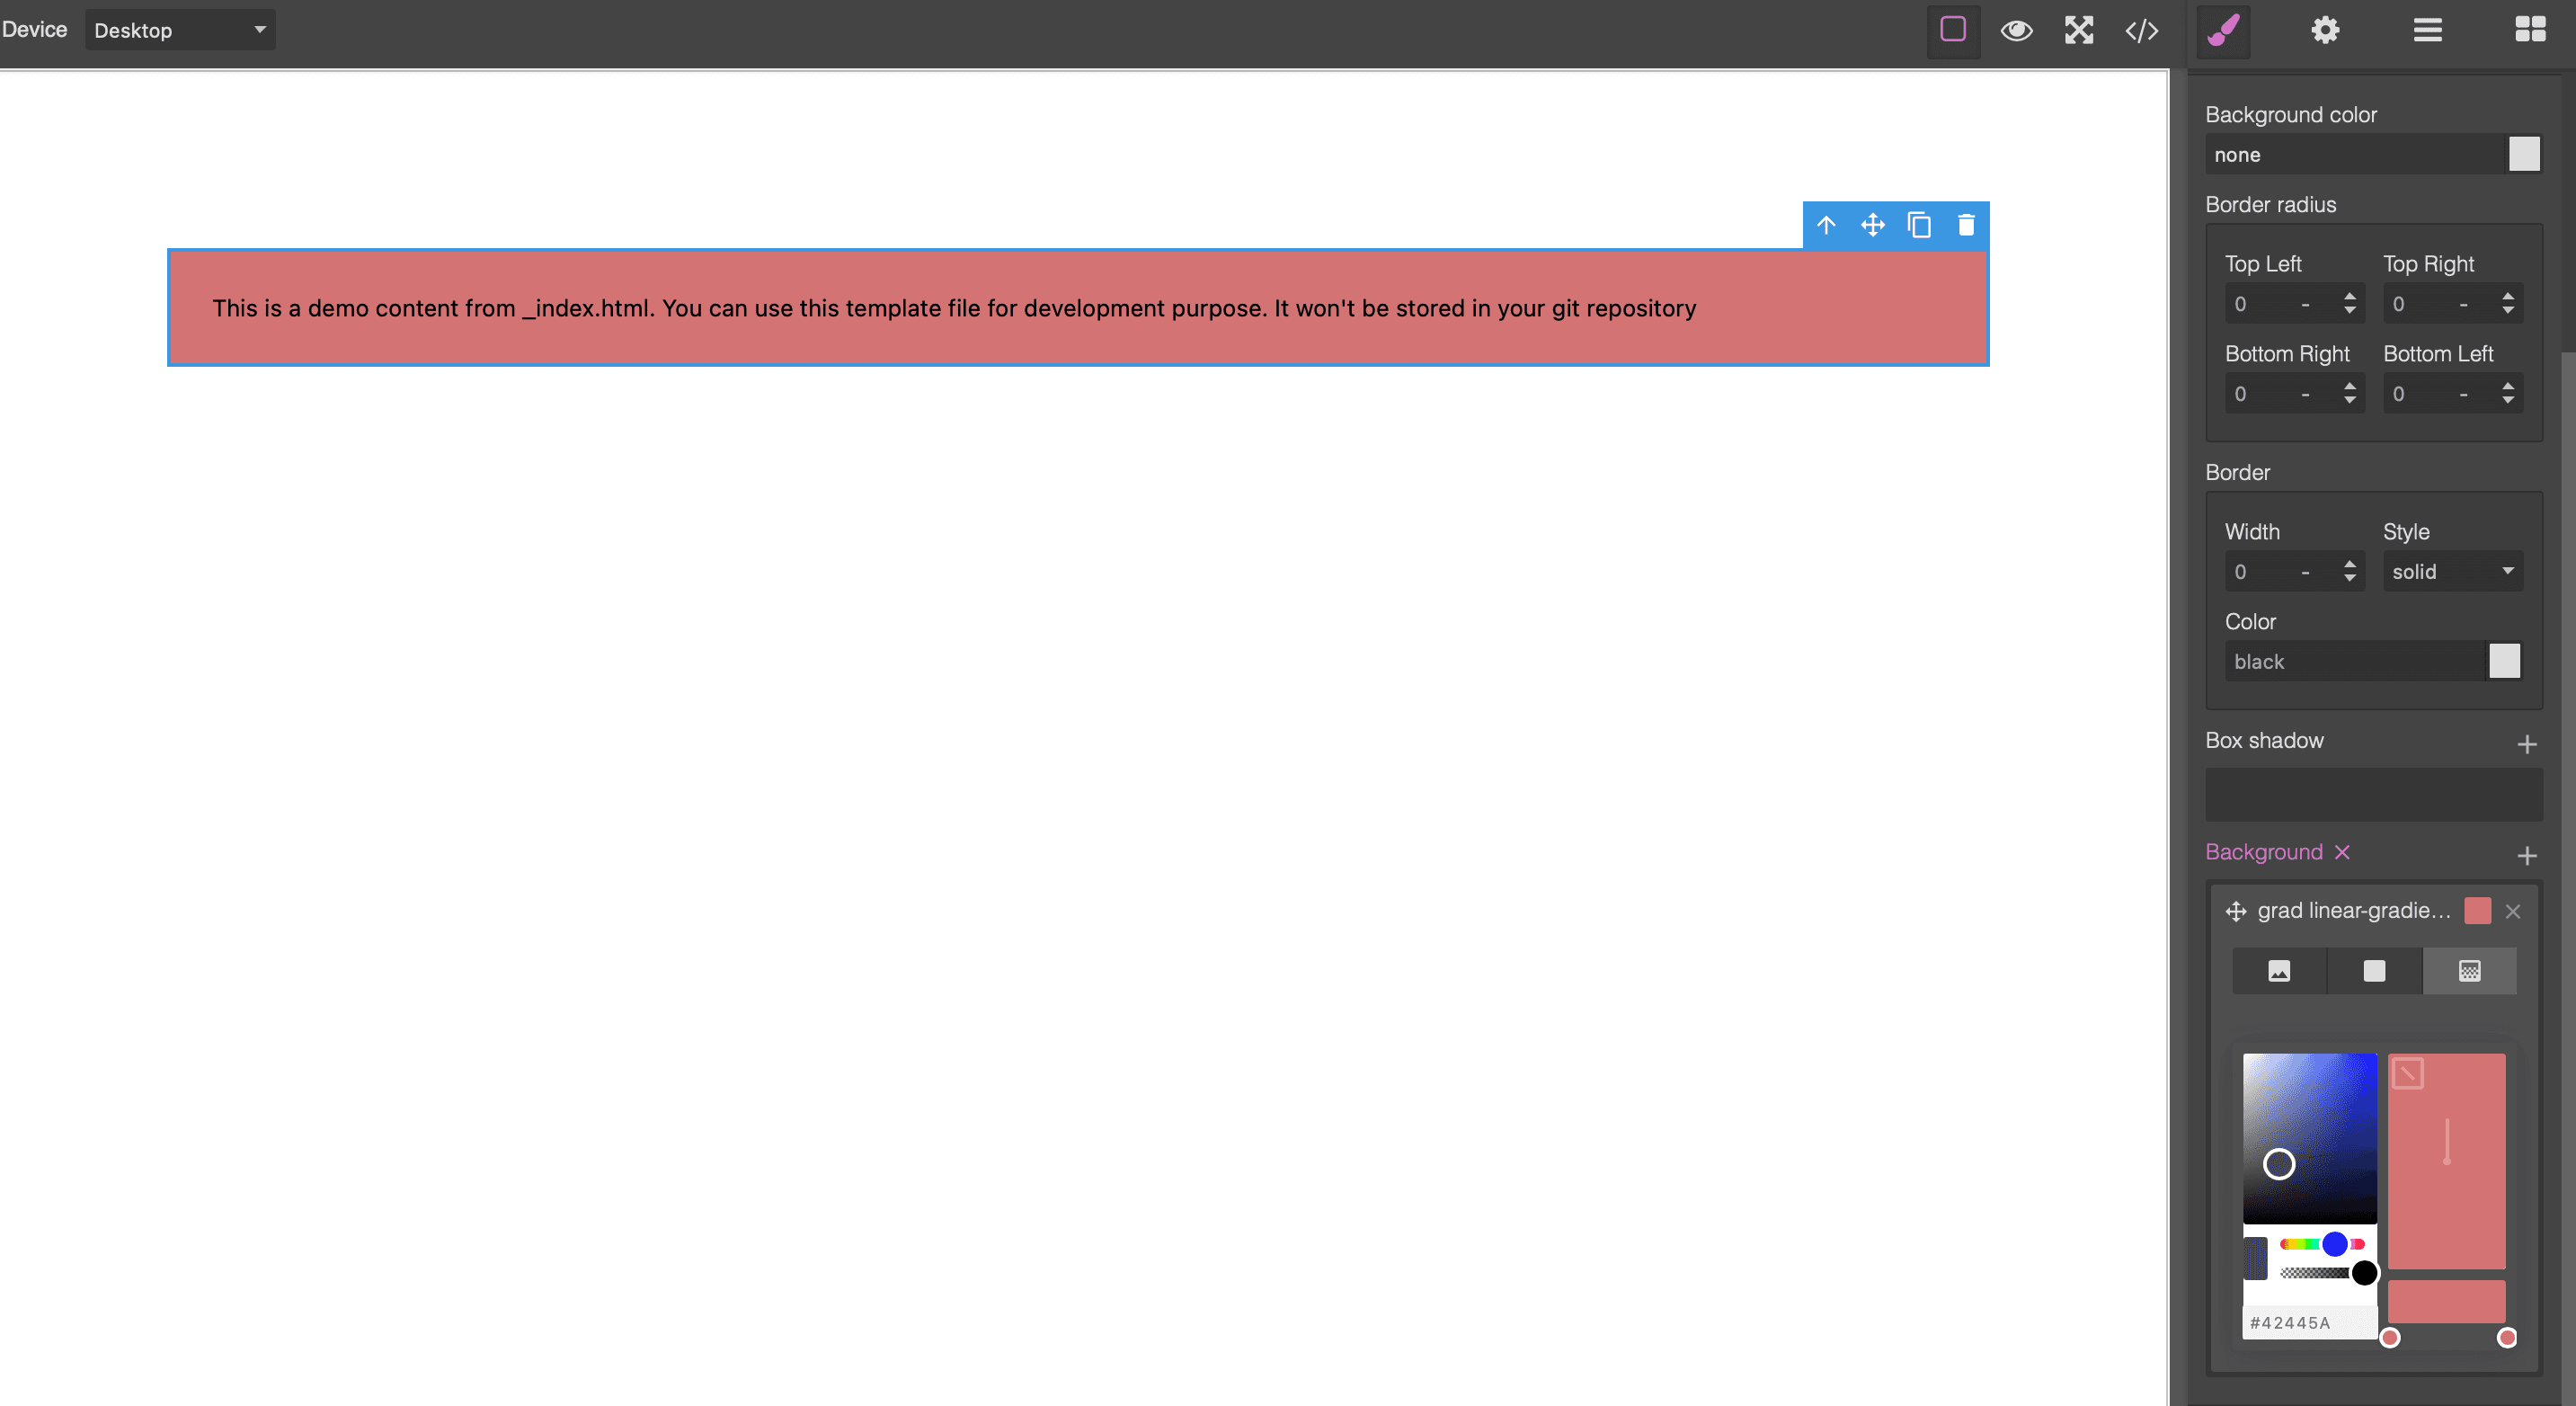Select the solid color background tab
The width and height of the screenshot is (2576, 1406).
coord(2374,972)
